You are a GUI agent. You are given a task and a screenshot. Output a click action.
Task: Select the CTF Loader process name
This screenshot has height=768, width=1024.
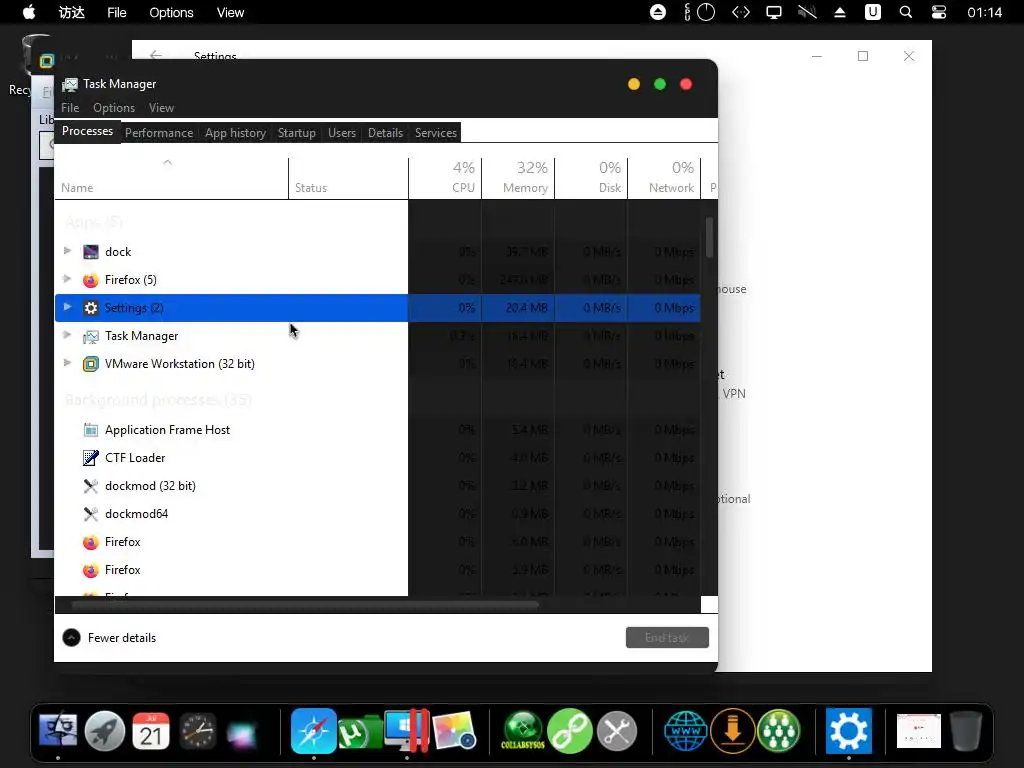tap(135, 458)
